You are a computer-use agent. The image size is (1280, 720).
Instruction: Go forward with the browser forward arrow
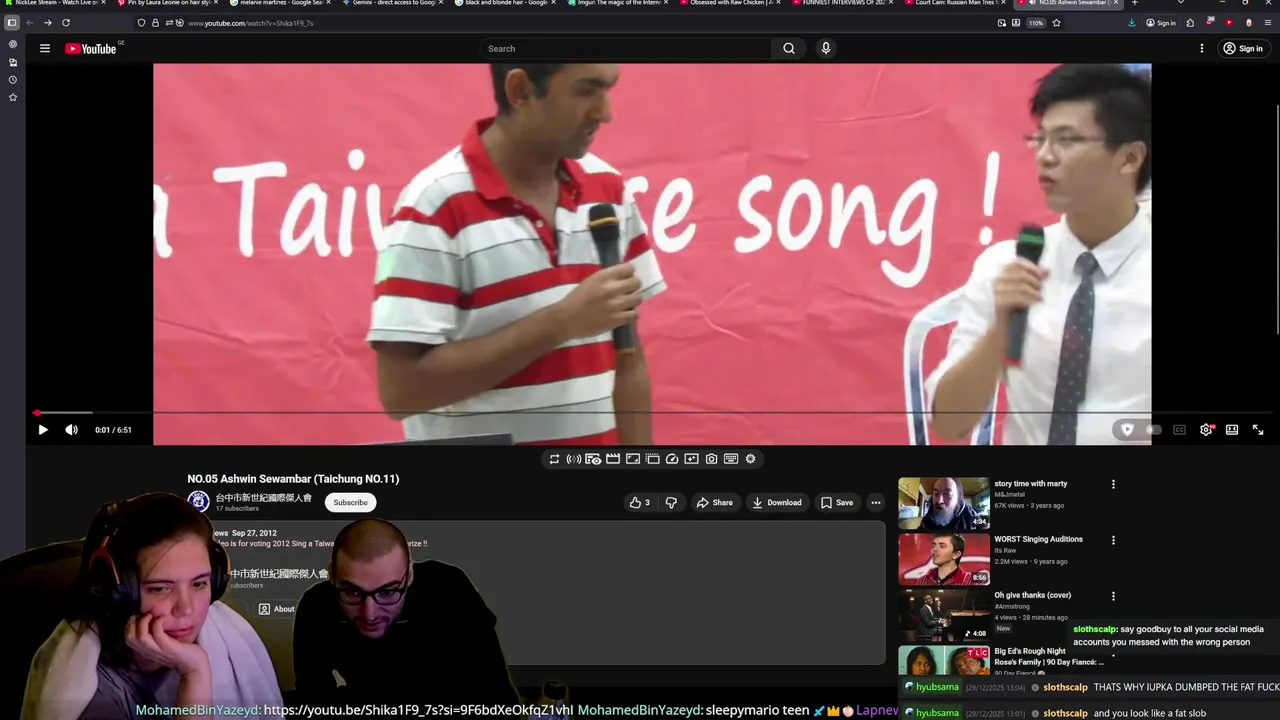pos(47,22)
